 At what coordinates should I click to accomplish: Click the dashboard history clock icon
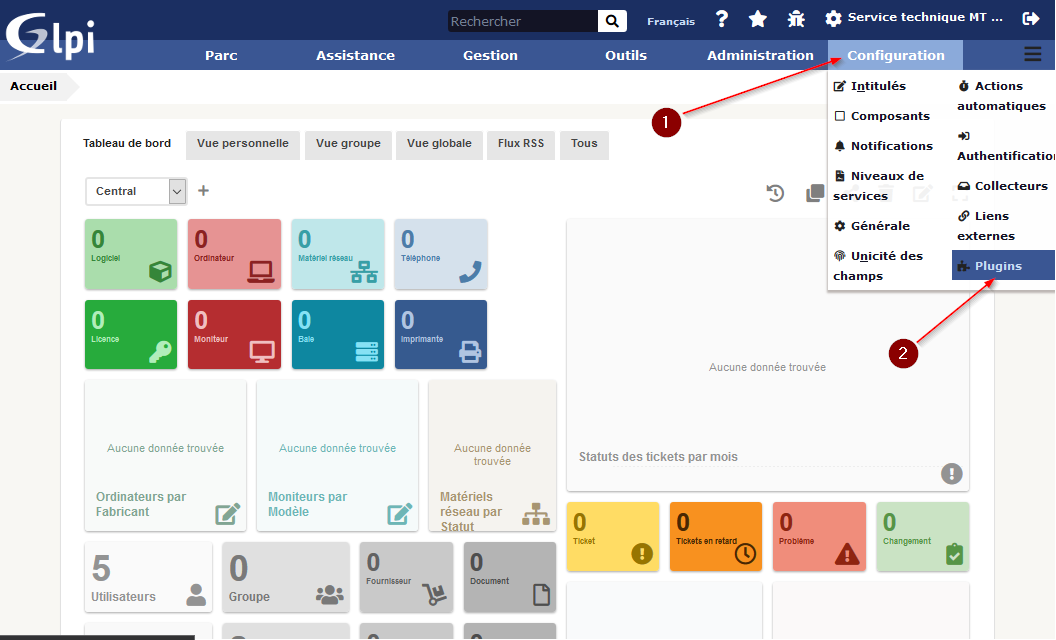[x=775, y=193]
